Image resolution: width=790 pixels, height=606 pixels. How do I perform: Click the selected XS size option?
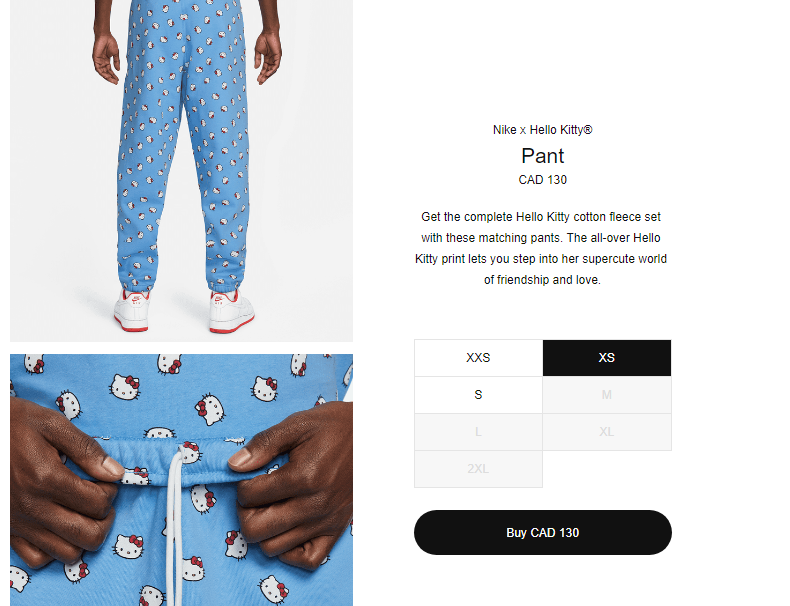tap(607, 358)
